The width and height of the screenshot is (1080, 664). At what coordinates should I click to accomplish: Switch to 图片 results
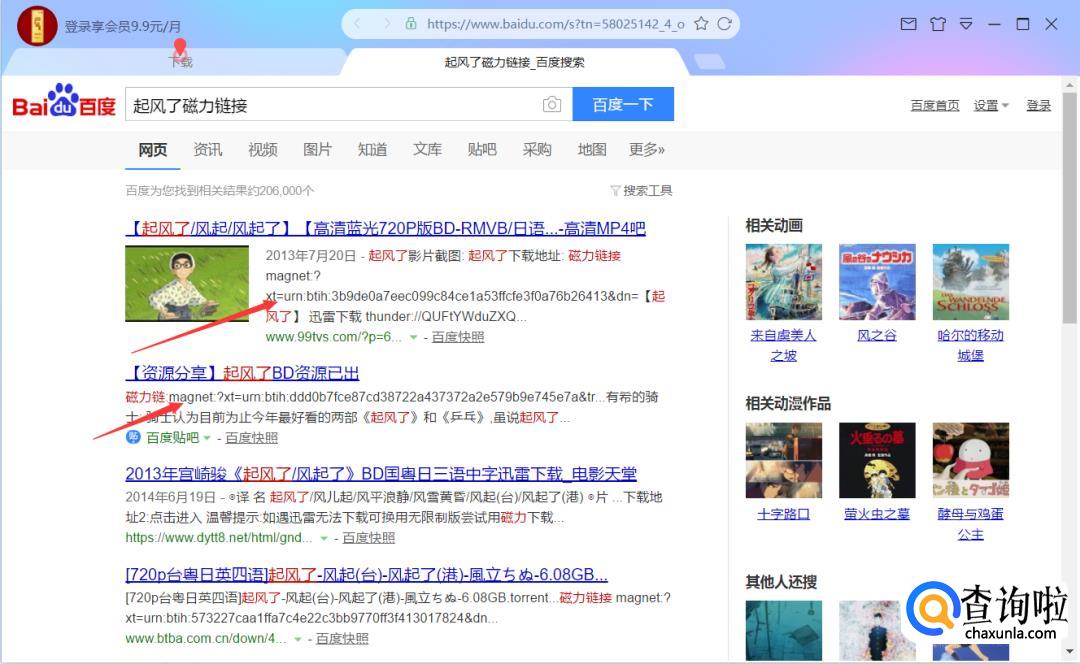tap(318, 149)
